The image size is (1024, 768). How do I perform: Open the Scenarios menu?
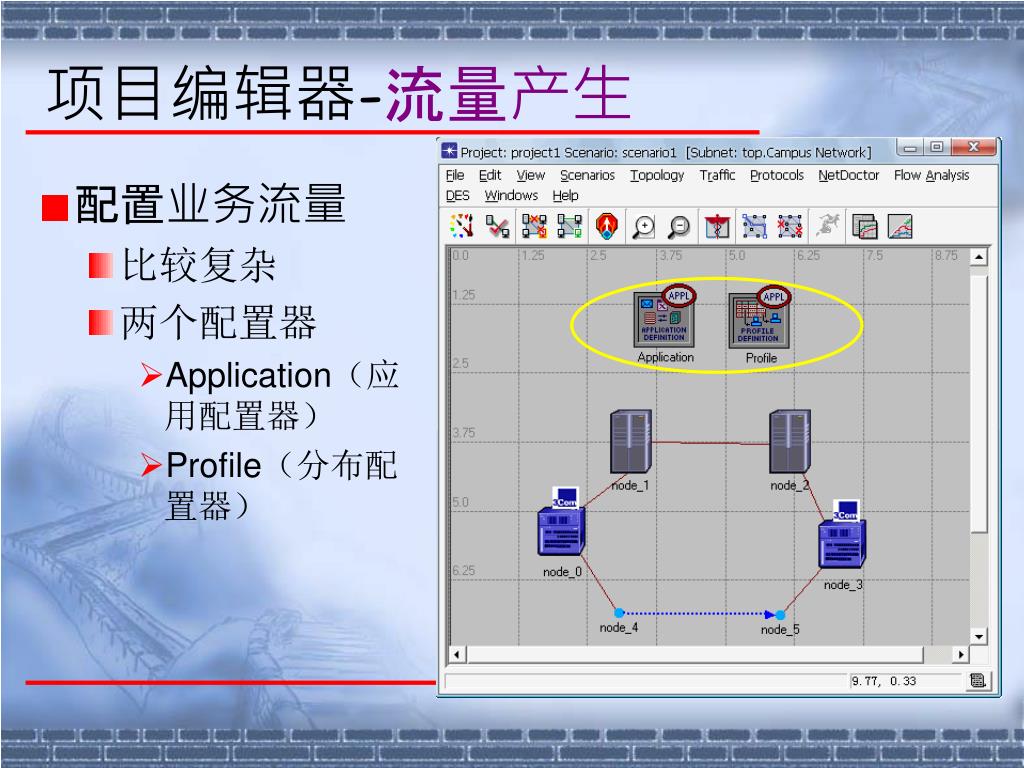coord(587,175)
